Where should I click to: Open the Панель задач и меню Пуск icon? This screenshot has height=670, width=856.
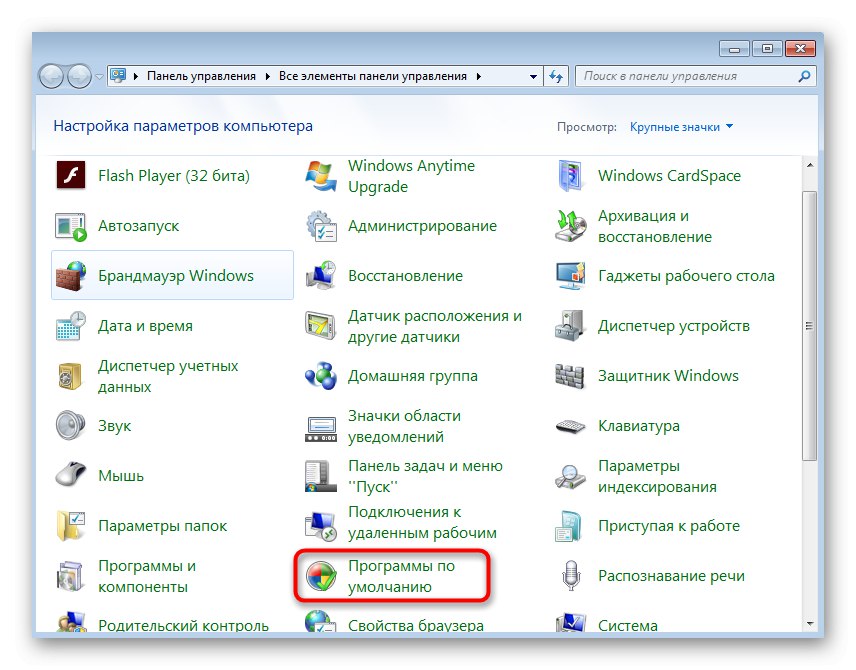[x=321, y=476]
